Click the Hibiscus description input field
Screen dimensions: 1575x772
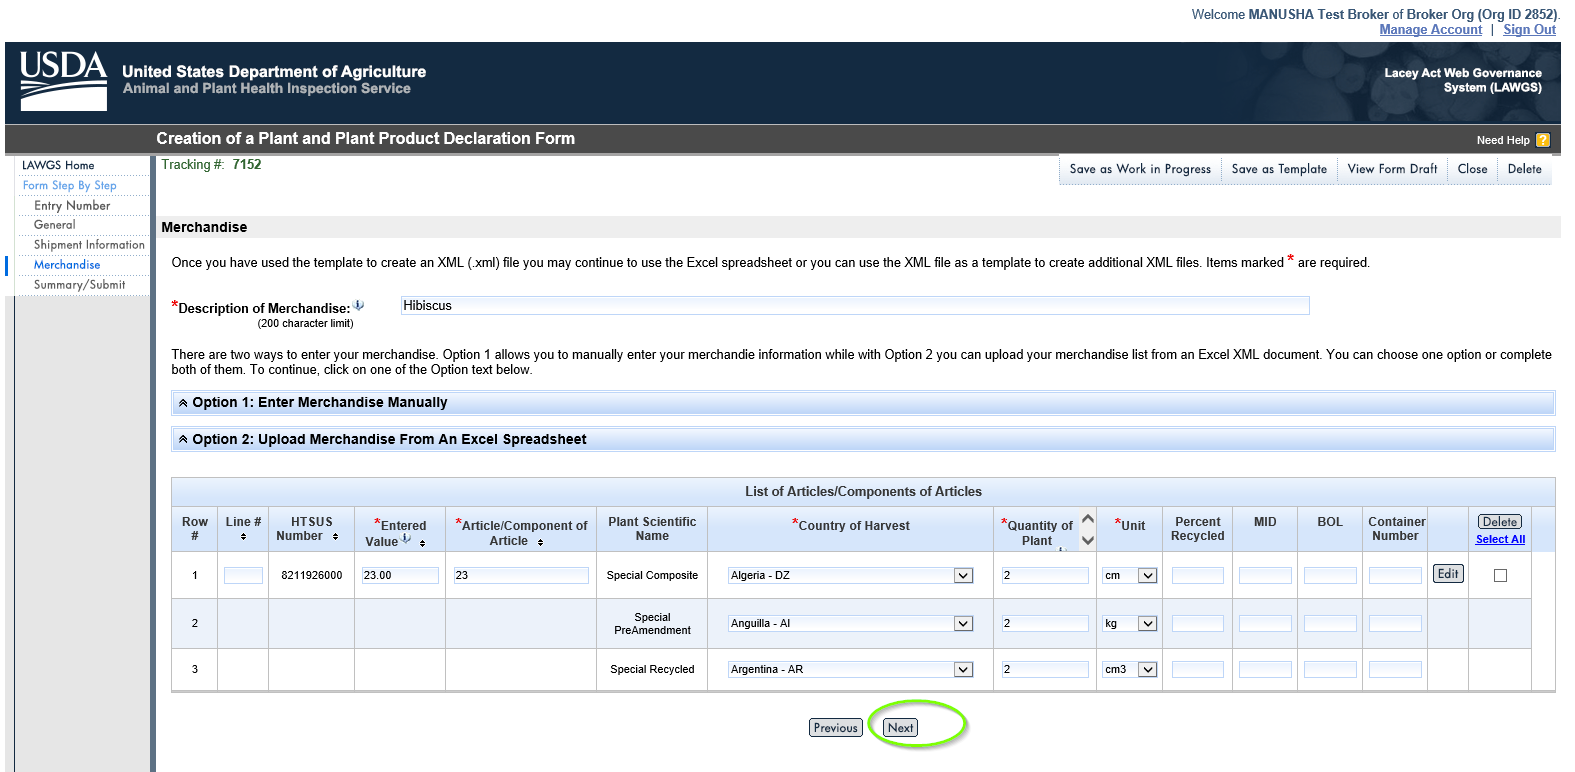coord(854,306)
